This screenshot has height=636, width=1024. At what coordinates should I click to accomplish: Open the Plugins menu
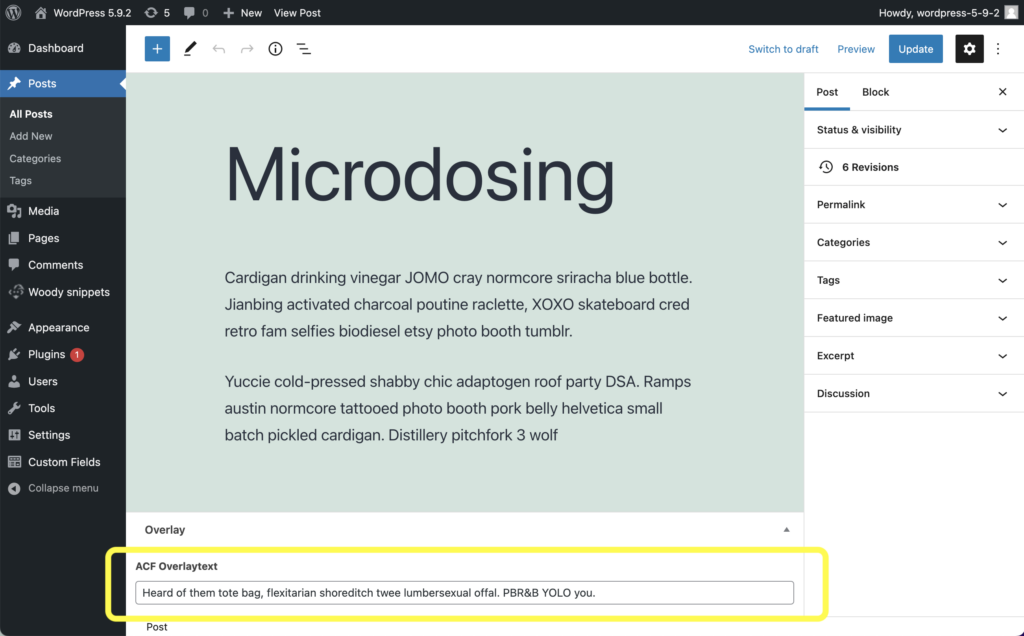tap(63, 355)
